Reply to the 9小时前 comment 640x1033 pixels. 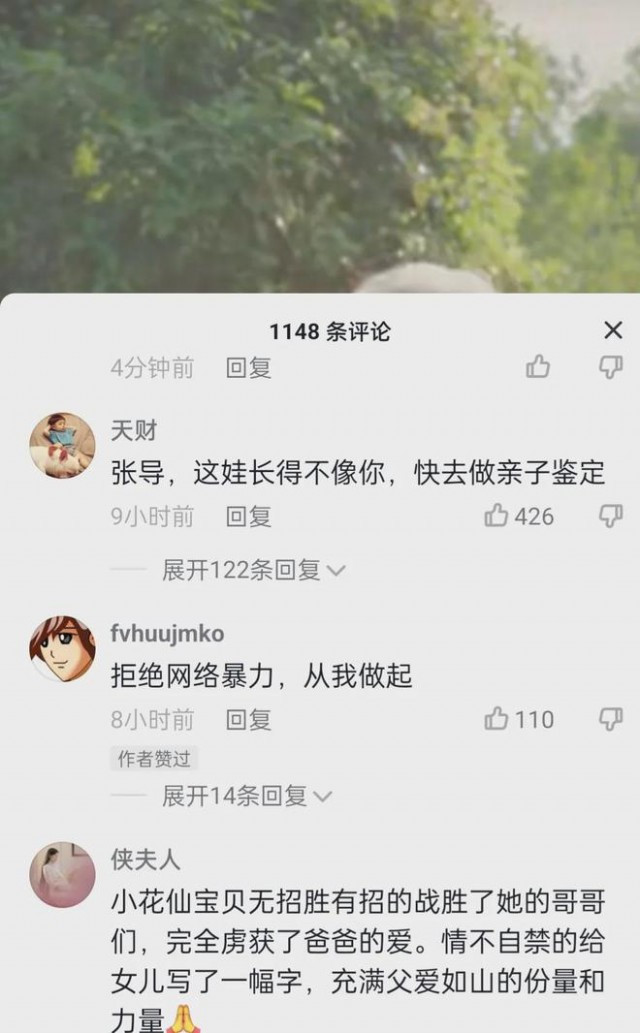(x=248, y=516)
